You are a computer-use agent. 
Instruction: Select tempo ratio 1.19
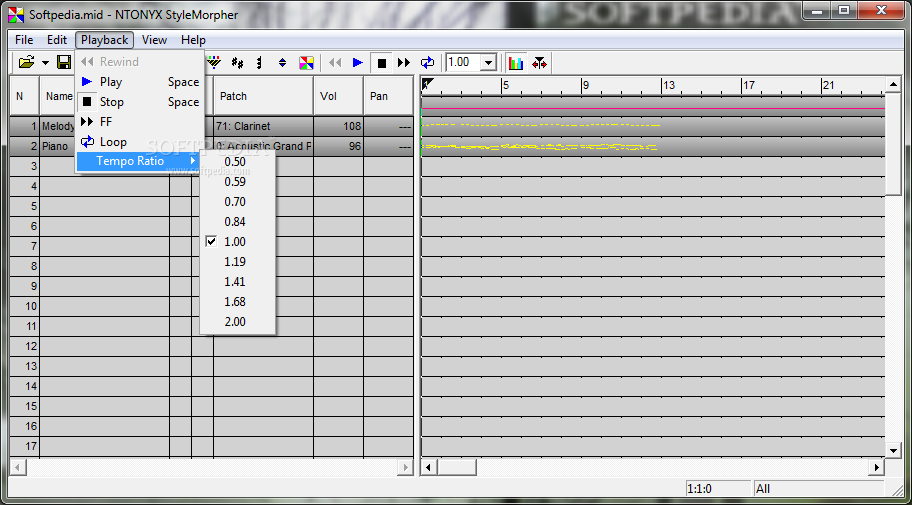coord(237,262)
